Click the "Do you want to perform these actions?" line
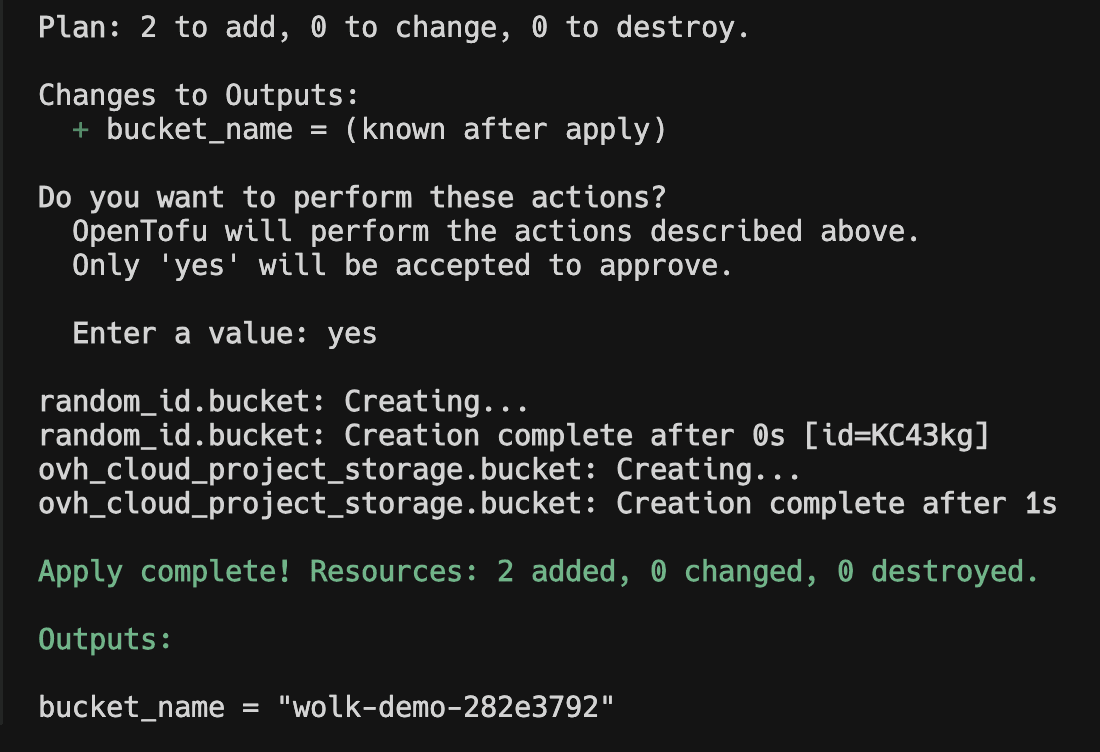This screenshot has height=752, width=1100. 352,197
